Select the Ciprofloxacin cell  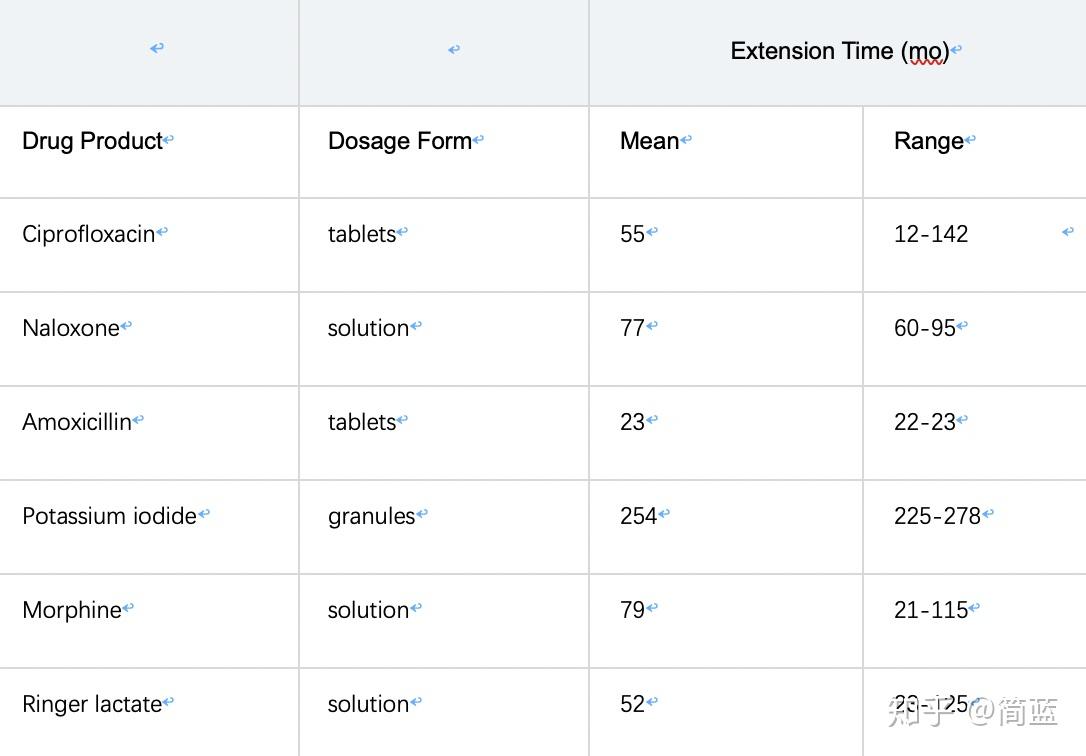89,234
